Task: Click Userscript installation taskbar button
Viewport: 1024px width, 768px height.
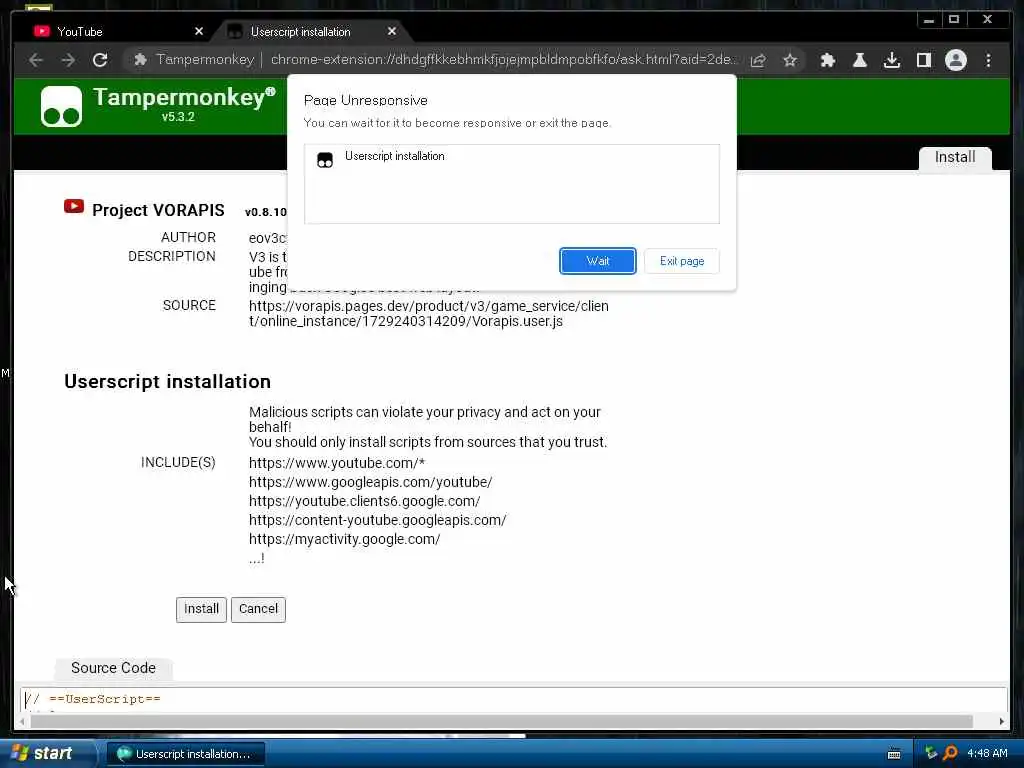Action: (185, 754)
